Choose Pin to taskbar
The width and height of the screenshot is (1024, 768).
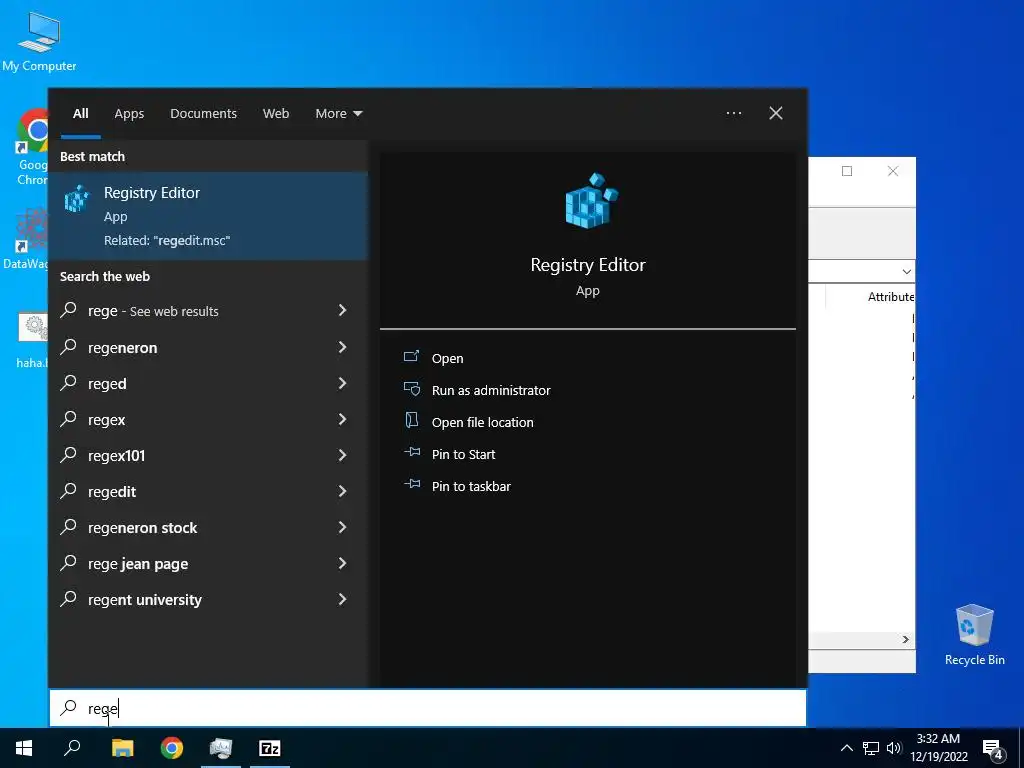(x=471, y=486)
